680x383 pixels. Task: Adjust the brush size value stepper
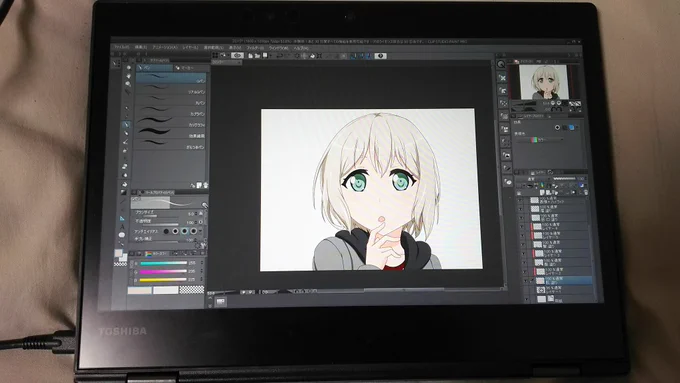tap(196, 214)
